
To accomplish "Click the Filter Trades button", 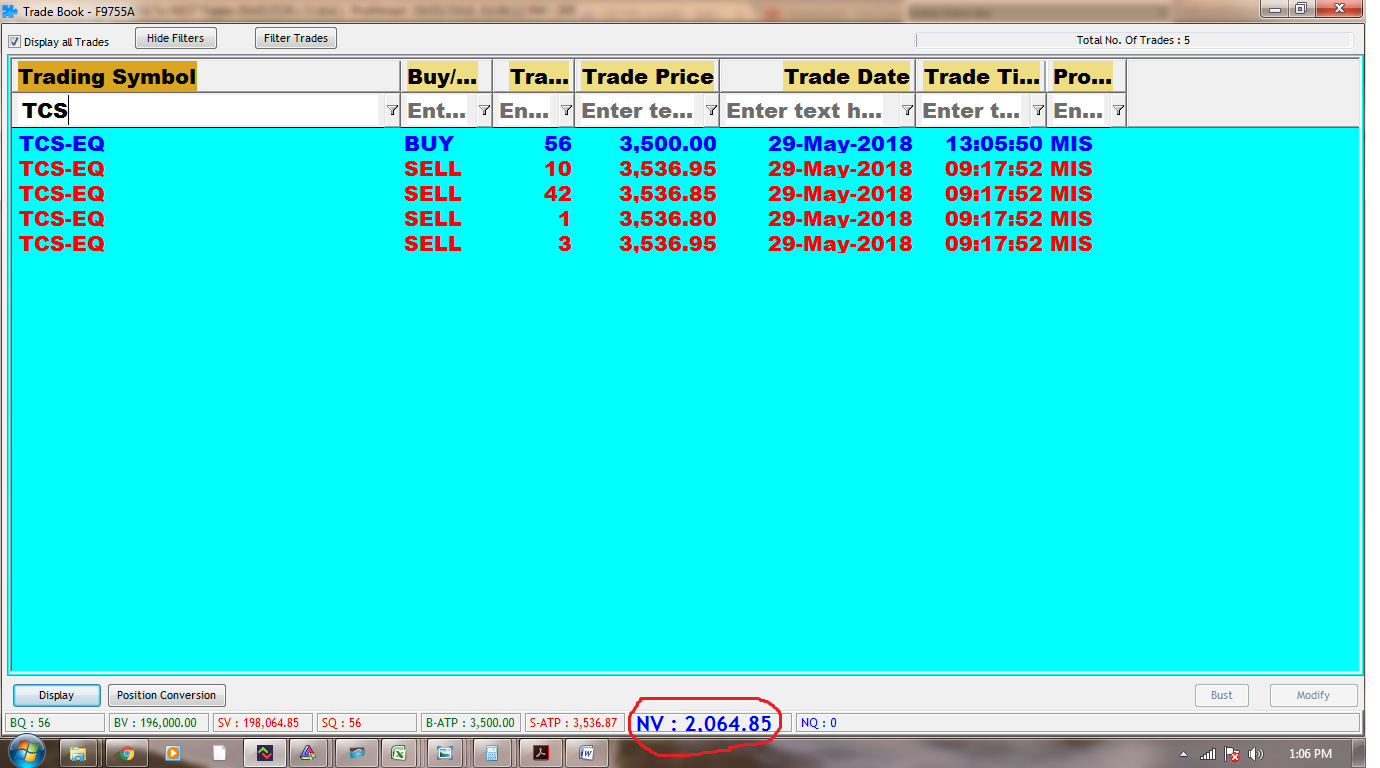I will 296,38.
